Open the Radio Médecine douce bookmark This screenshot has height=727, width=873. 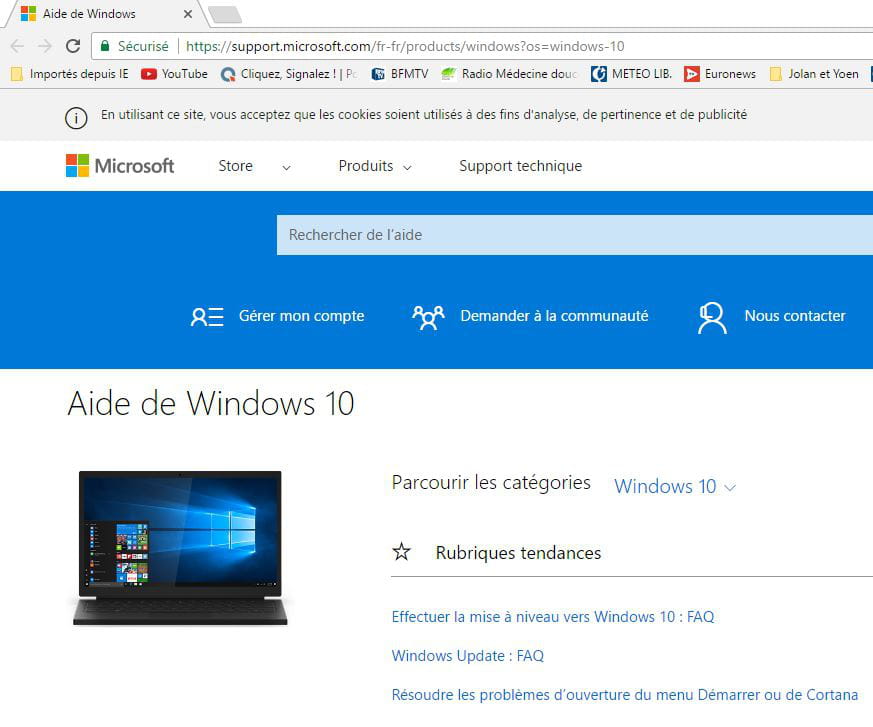click(x=509, y=73)
